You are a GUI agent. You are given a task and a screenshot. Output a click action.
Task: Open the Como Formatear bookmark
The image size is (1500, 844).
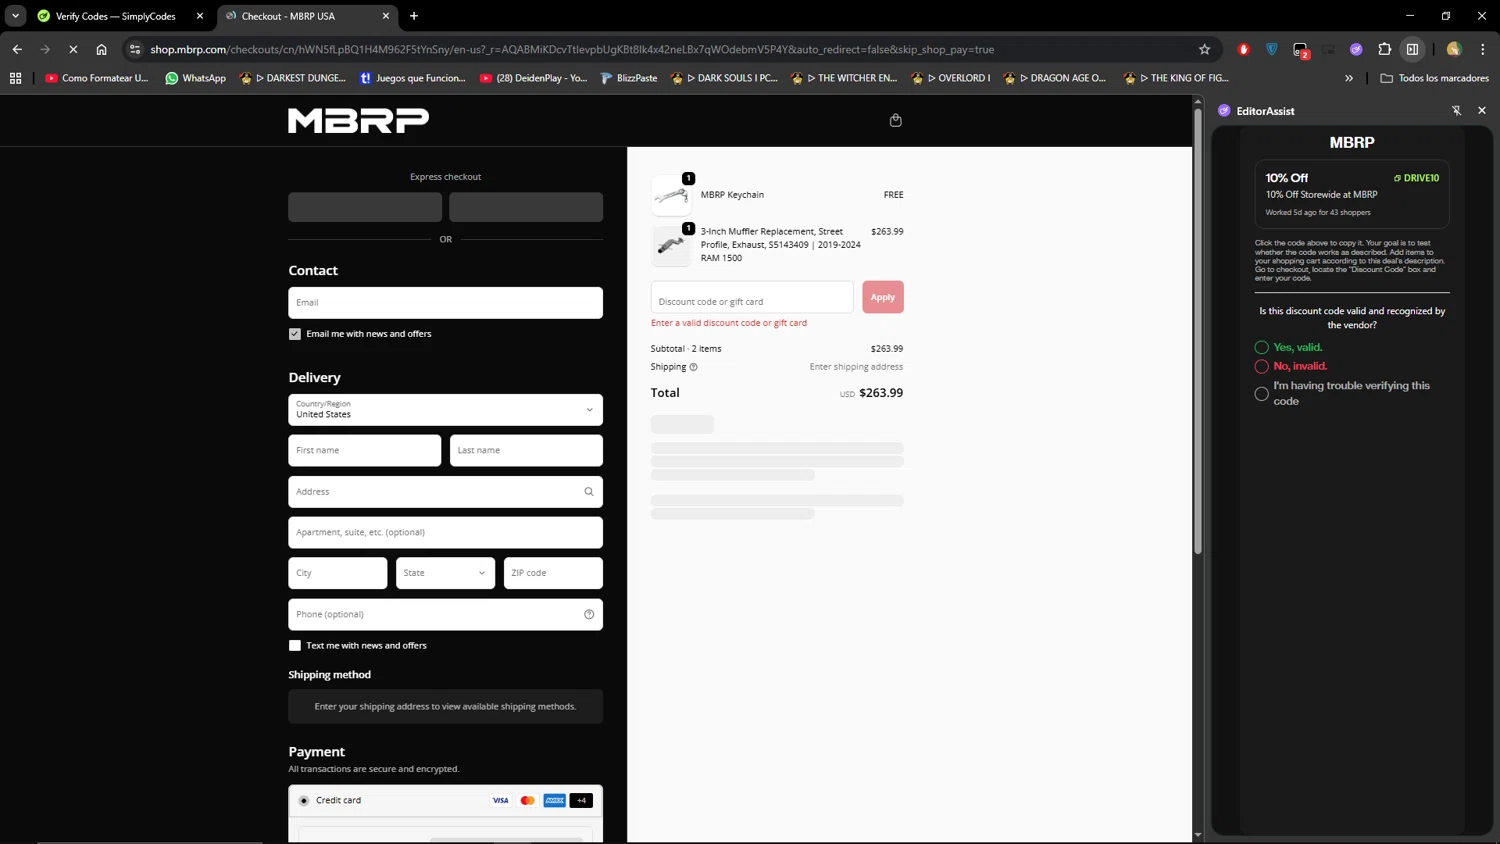(96, 78)
